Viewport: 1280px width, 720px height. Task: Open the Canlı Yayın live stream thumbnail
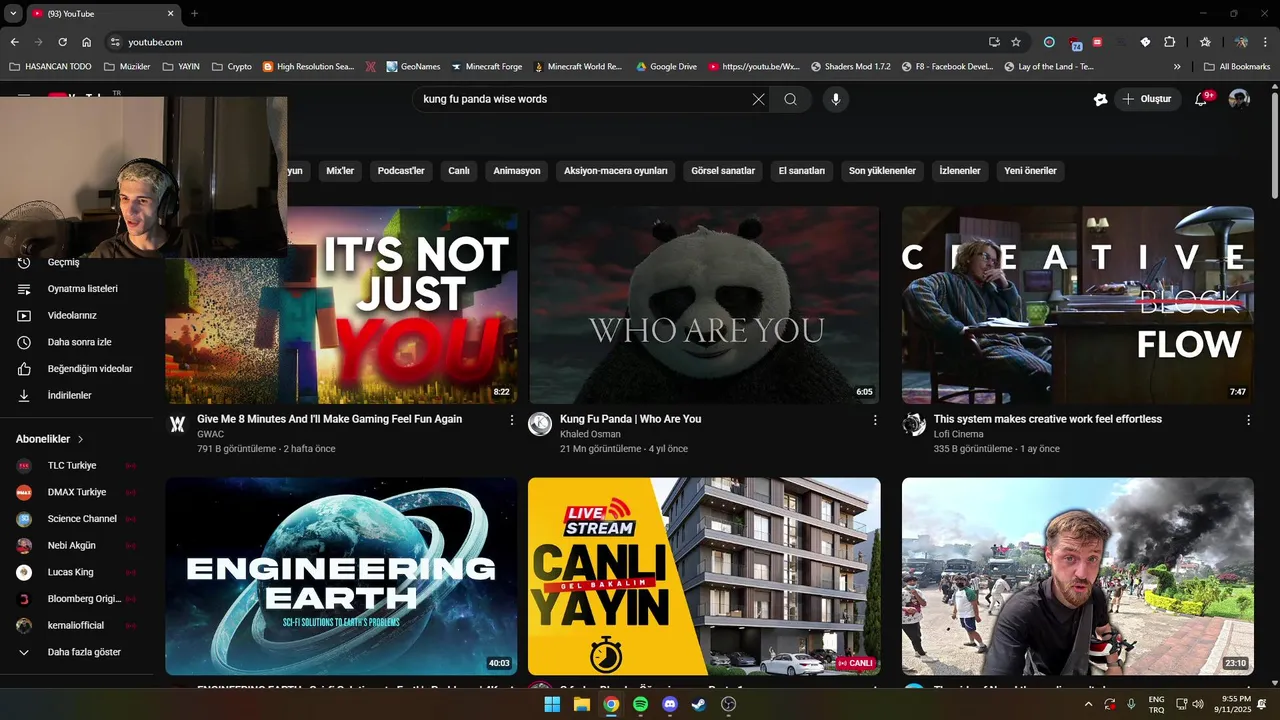[x=704, y=576]
